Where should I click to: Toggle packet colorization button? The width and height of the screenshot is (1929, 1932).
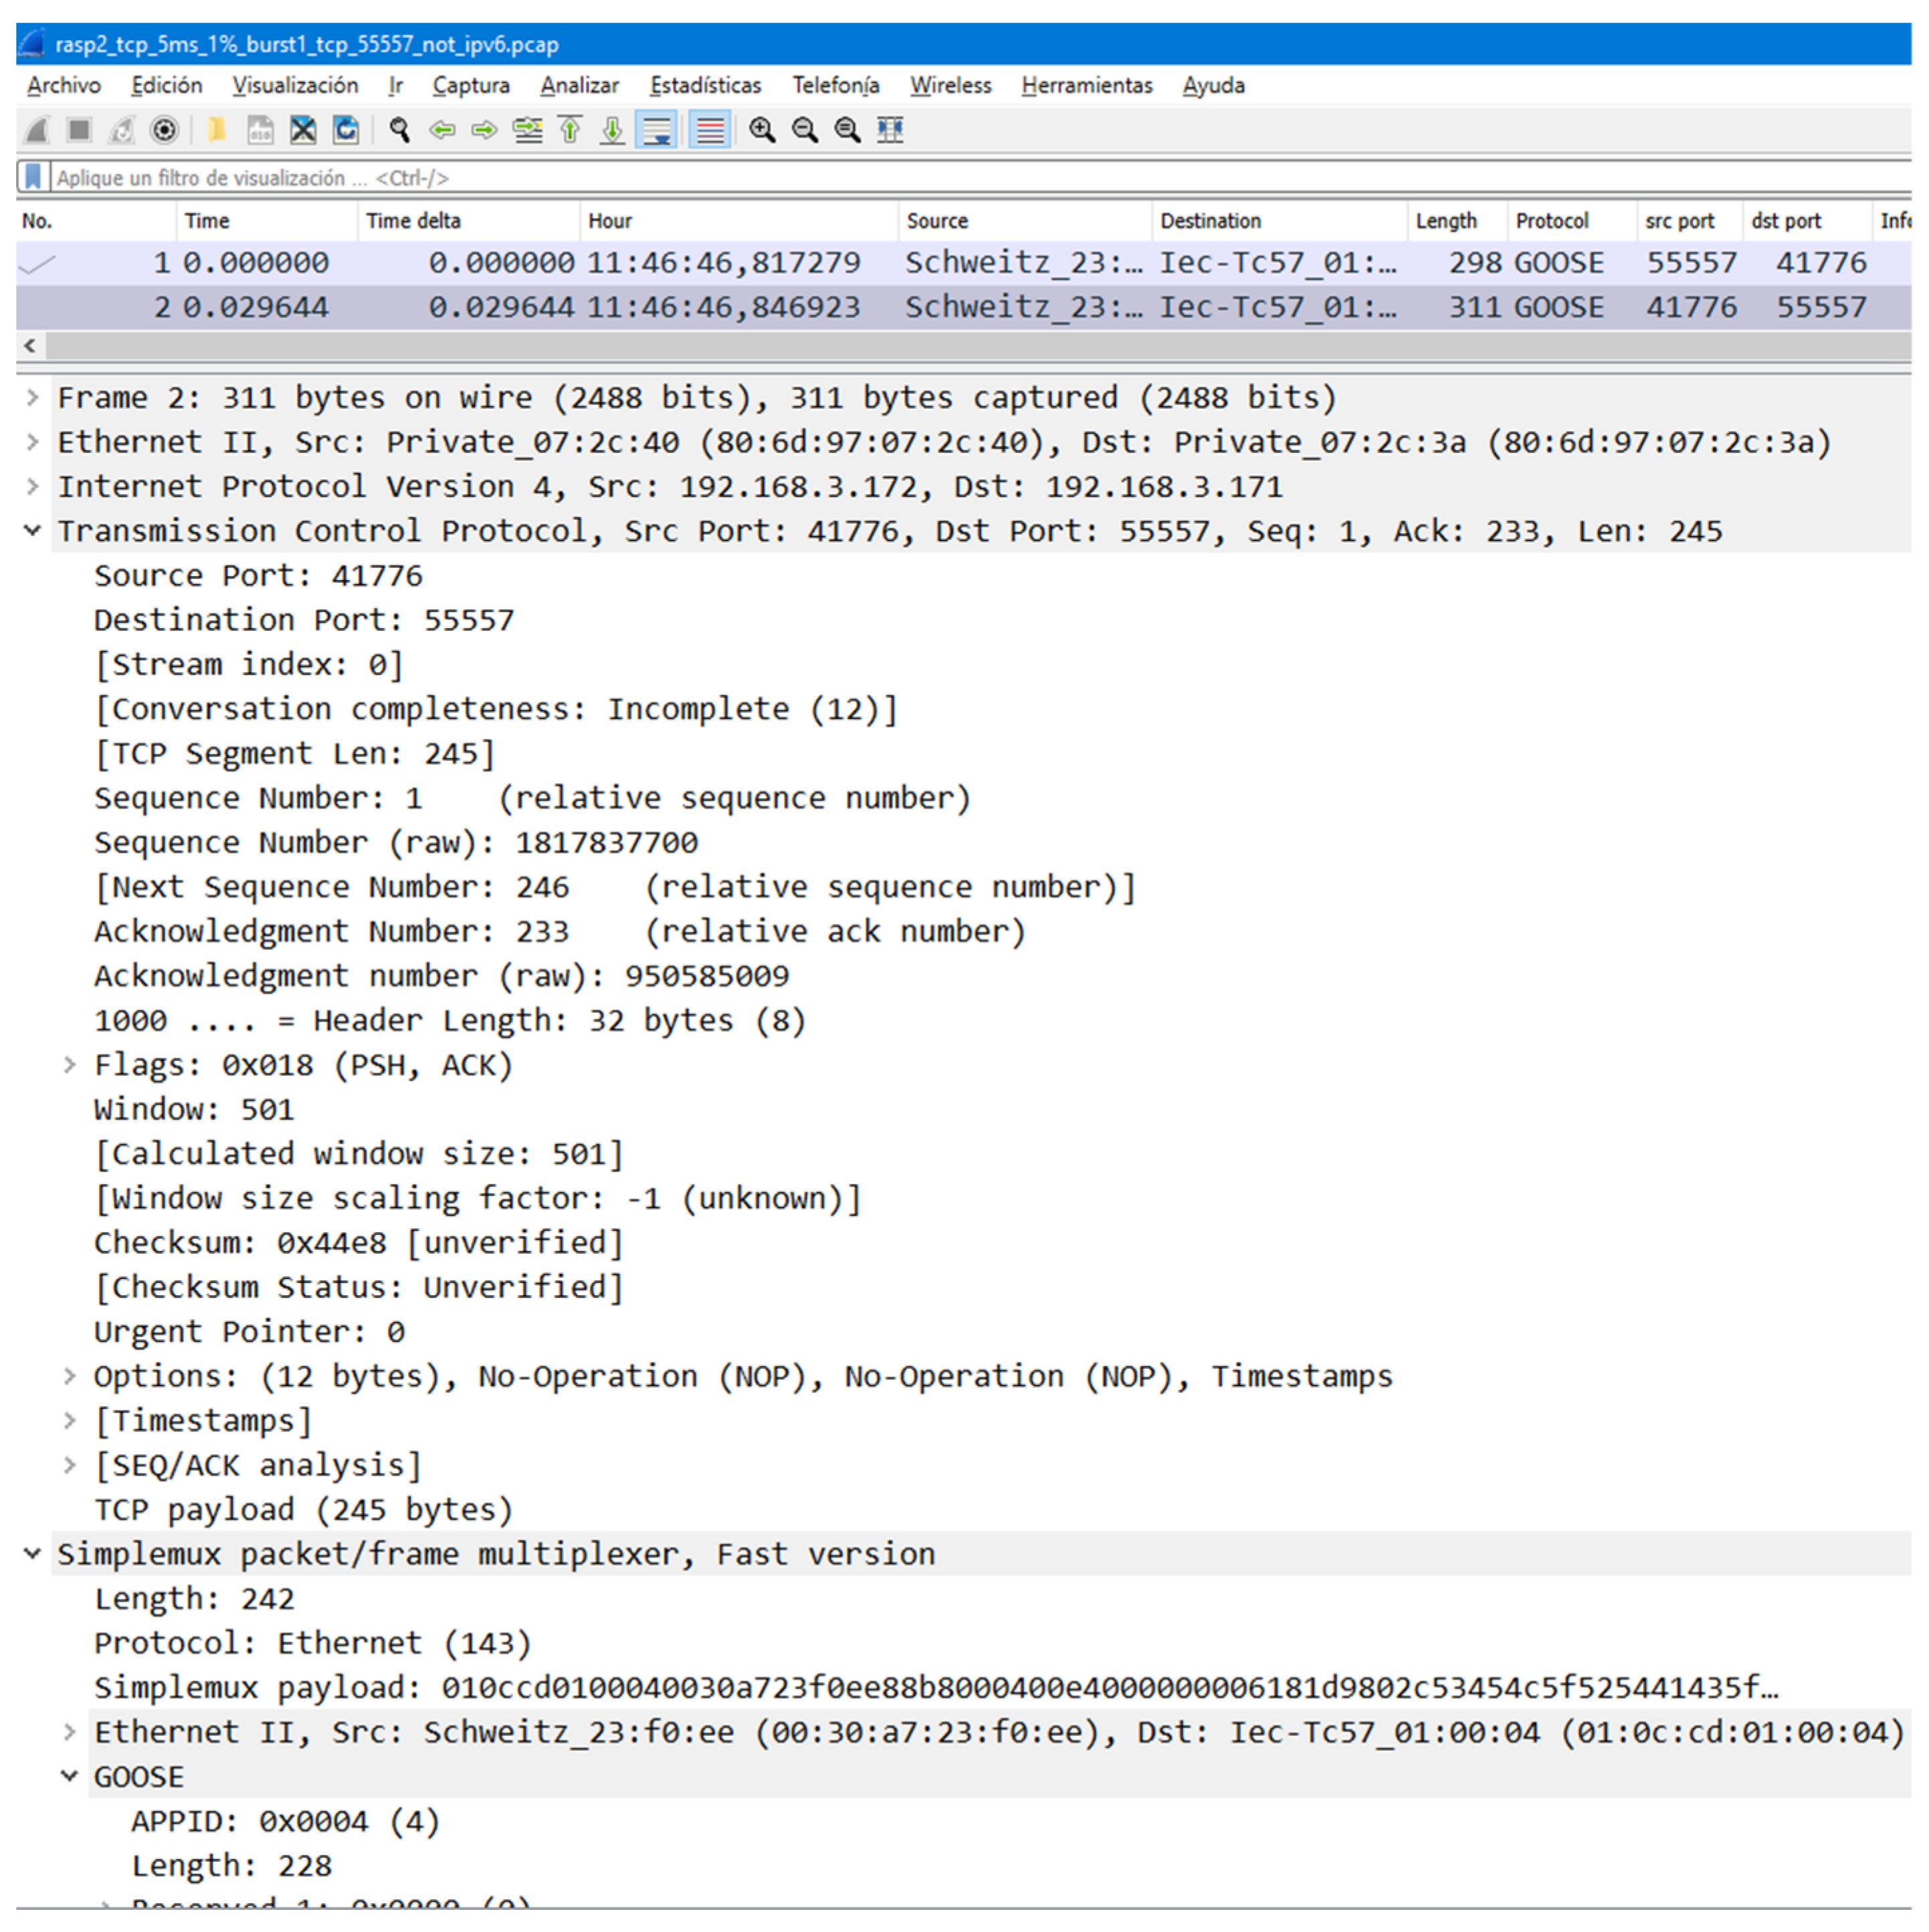tap(710, 130)
